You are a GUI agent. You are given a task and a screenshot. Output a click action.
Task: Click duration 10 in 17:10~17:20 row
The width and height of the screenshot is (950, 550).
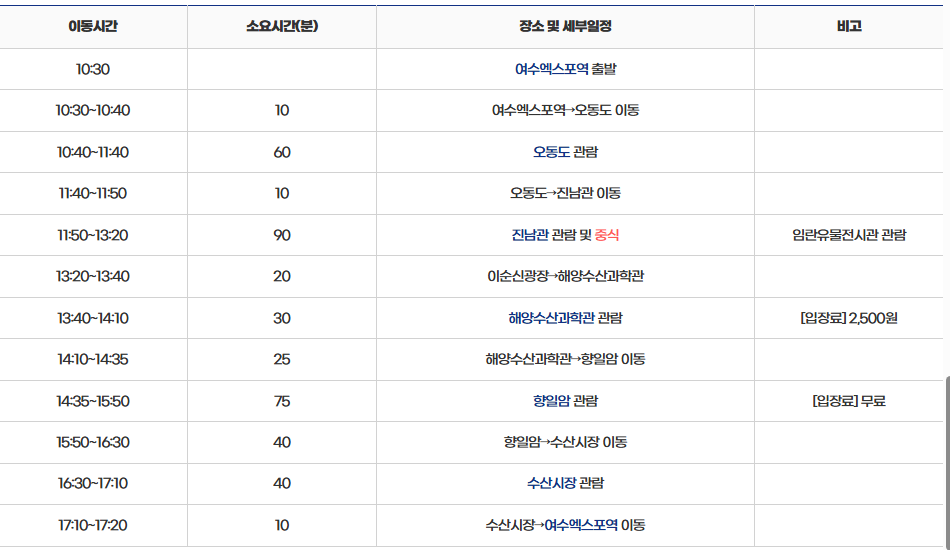[x=282, y=525]
